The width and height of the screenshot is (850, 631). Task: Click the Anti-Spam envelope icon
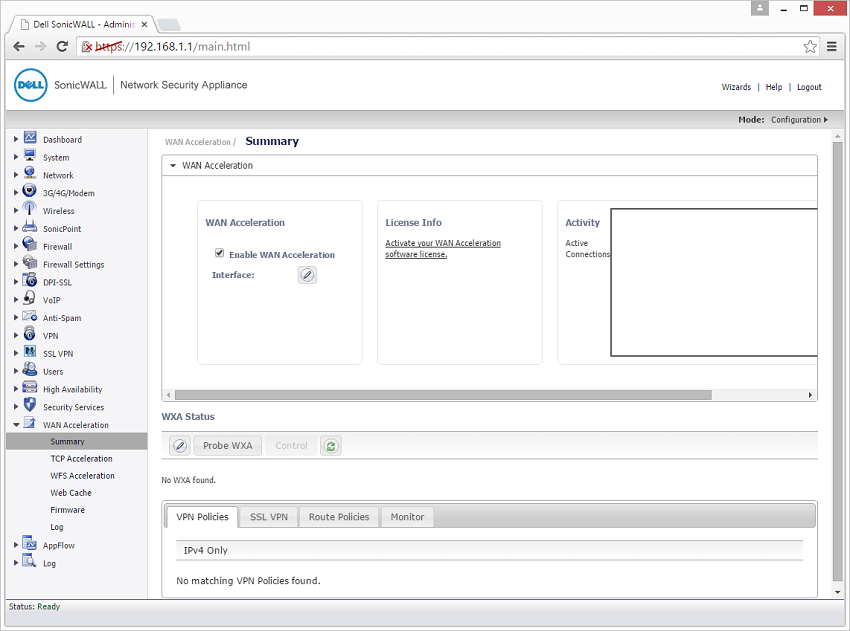coord(30,317)
